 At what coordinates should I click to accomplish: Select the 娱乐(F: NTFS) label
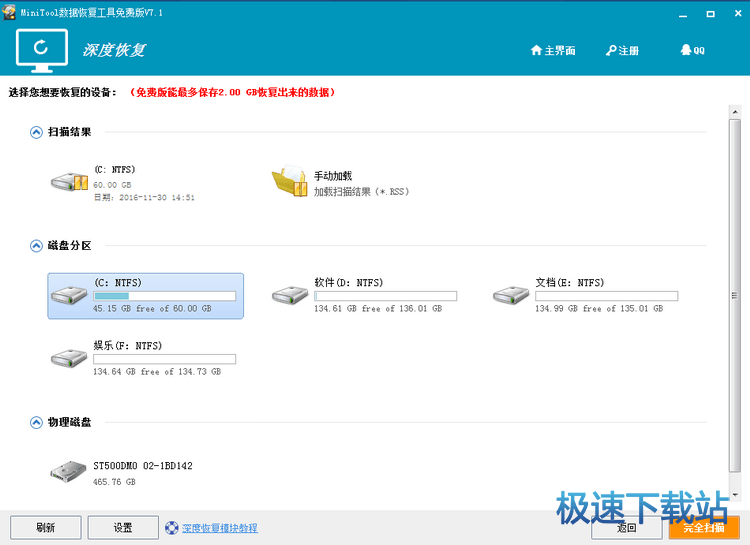click(x=128, y=345)
